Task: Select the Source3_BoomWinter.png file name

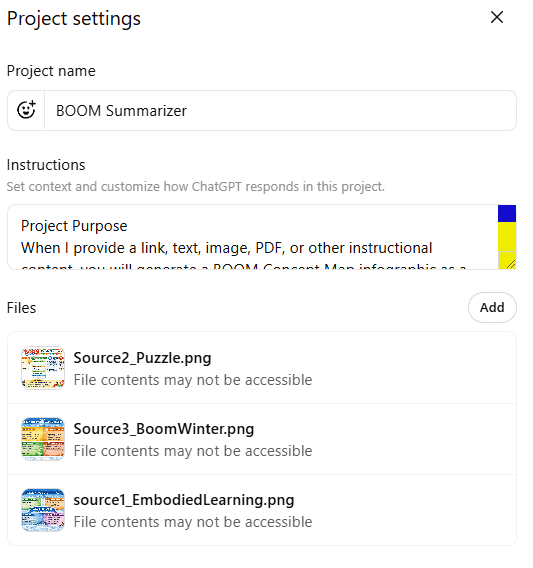Action: click(x=164, y=429)
